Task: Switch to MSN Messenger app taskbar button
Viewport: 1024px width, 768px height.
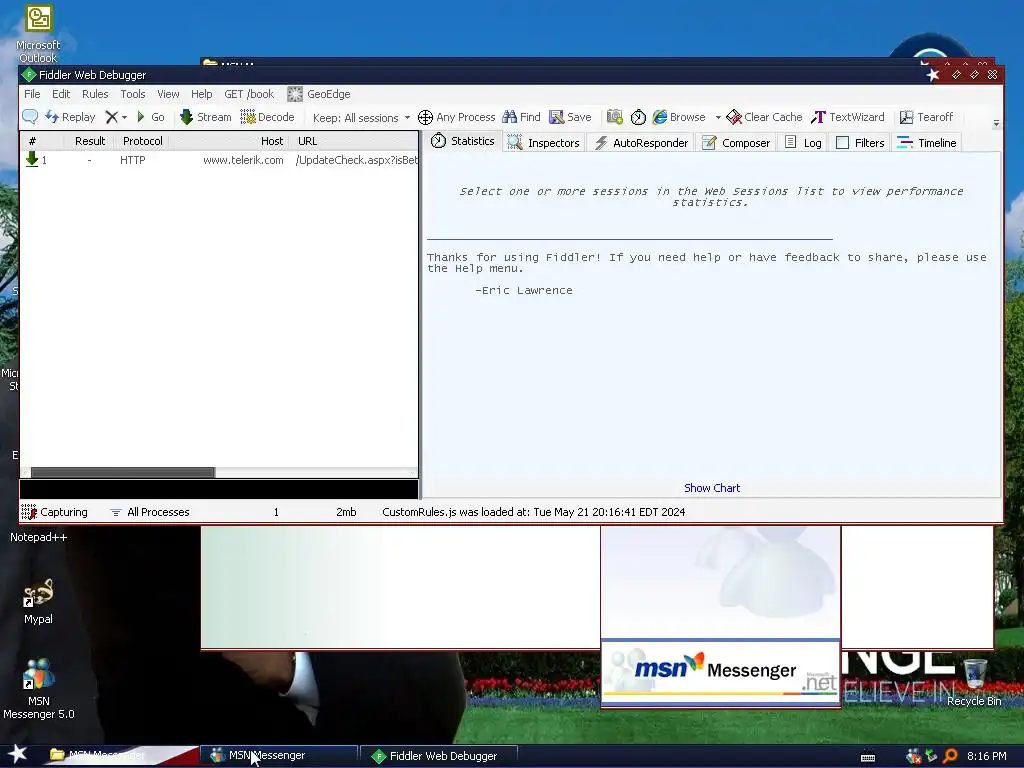Action: click(x=279, y=756)
